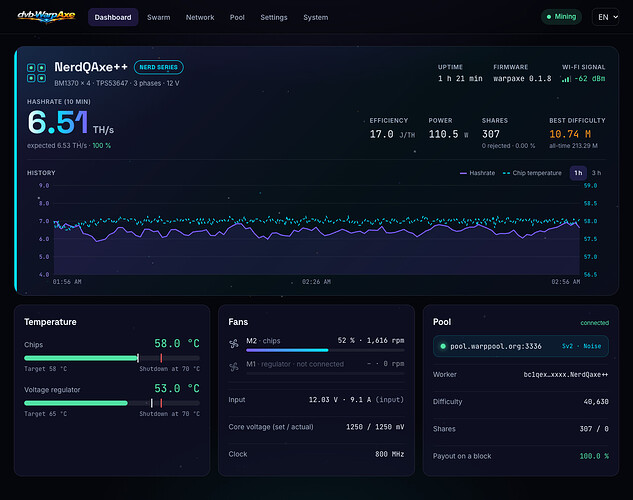Click the all-time 213.29 M text
The image size is (633, 500).
tap(573, 146)
